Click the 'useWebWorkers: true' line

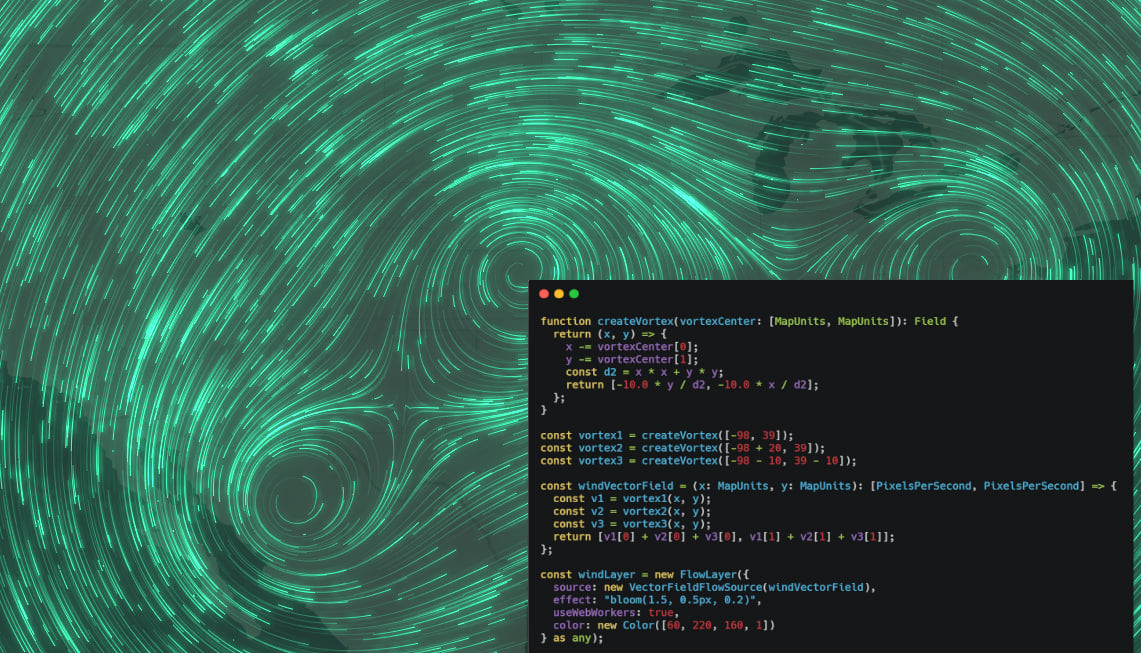tap(616, 613)
